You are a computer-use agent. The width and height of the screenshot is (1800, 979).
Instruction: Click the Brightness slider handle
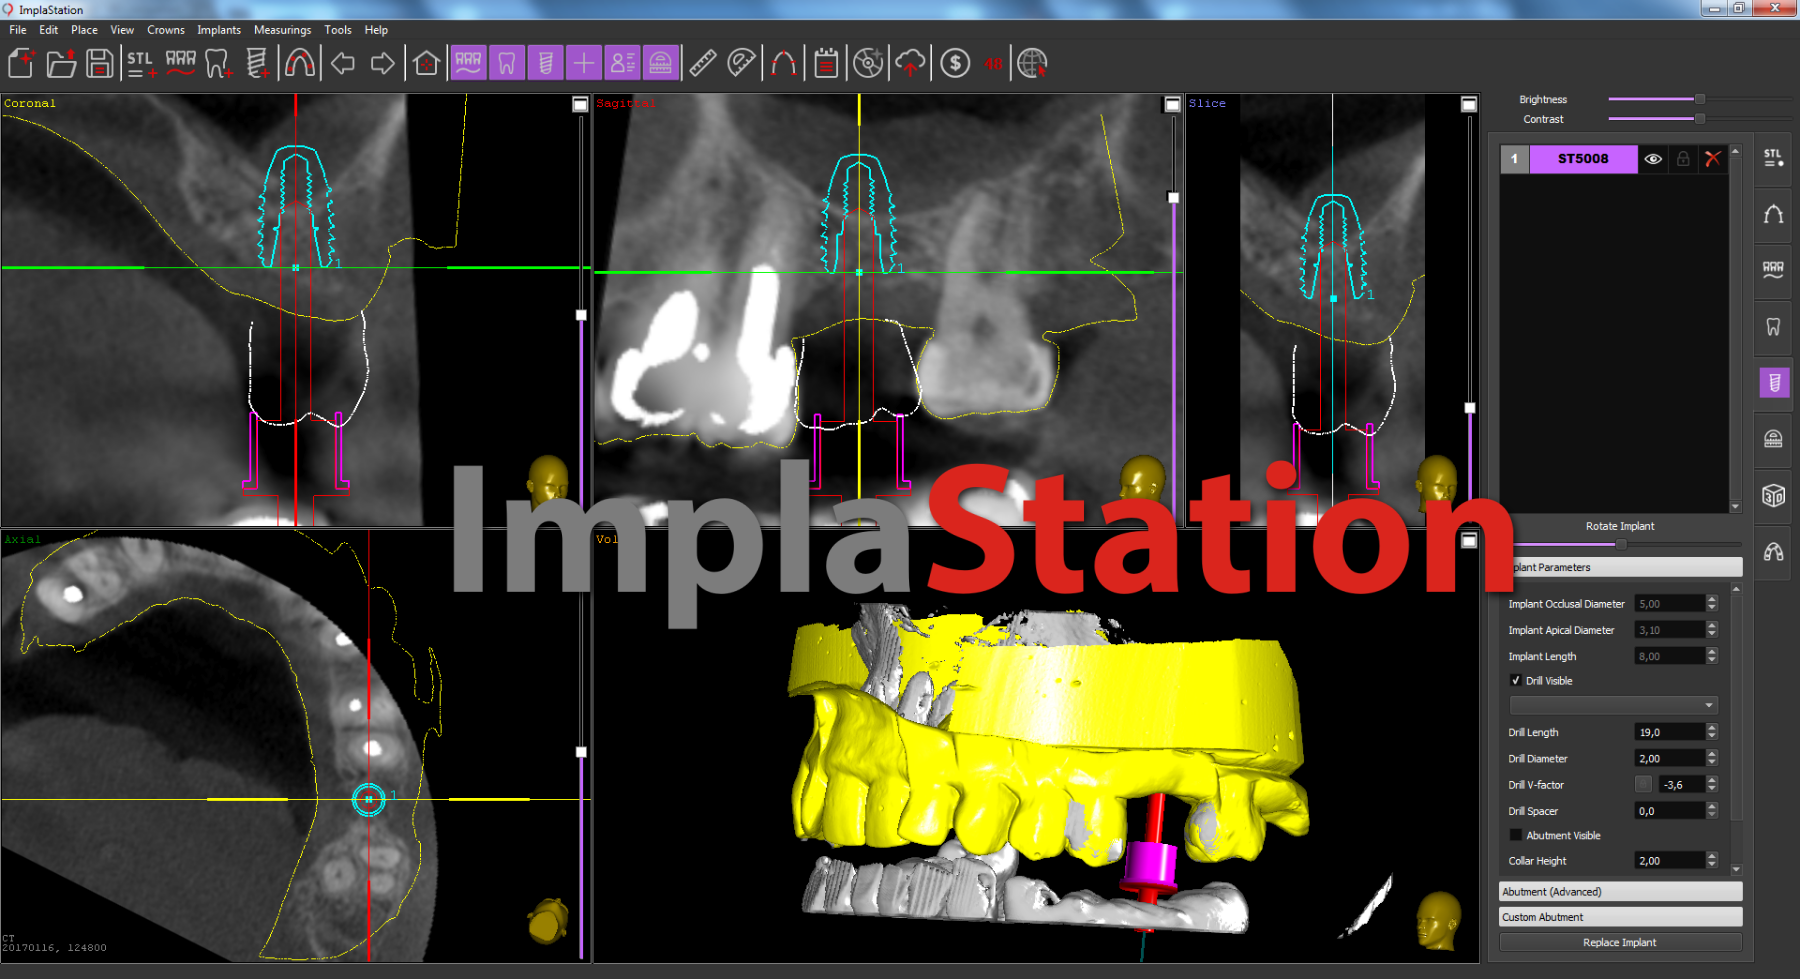pyautogui.click(x=1699, y=99)
